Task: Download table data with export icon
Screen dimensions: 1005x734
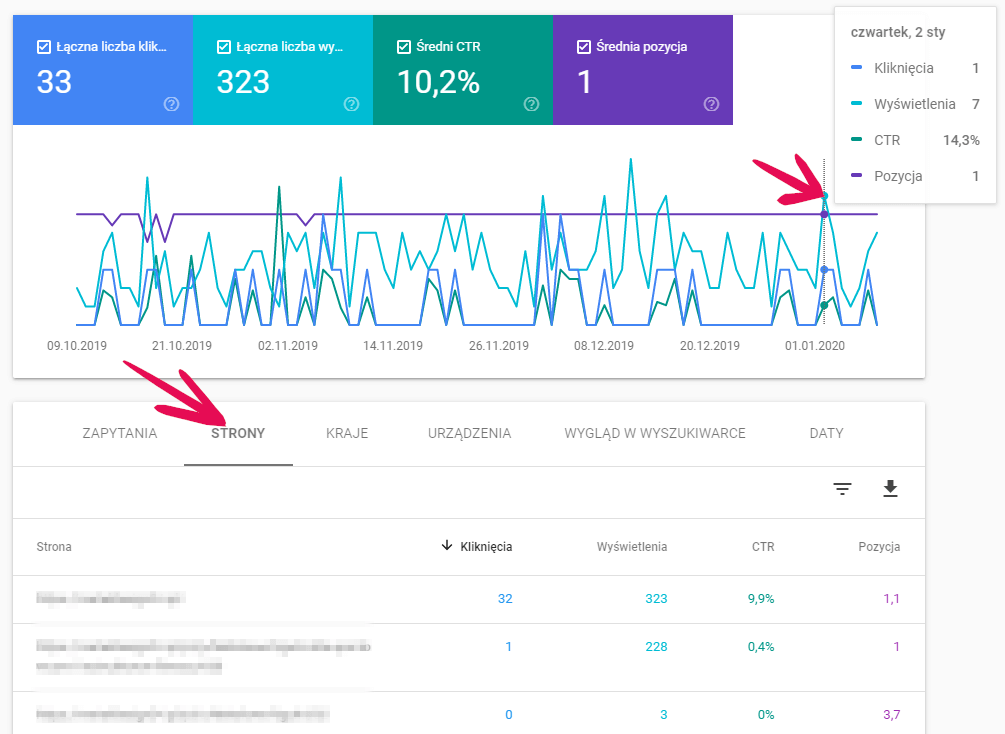Action: point(890,489)
